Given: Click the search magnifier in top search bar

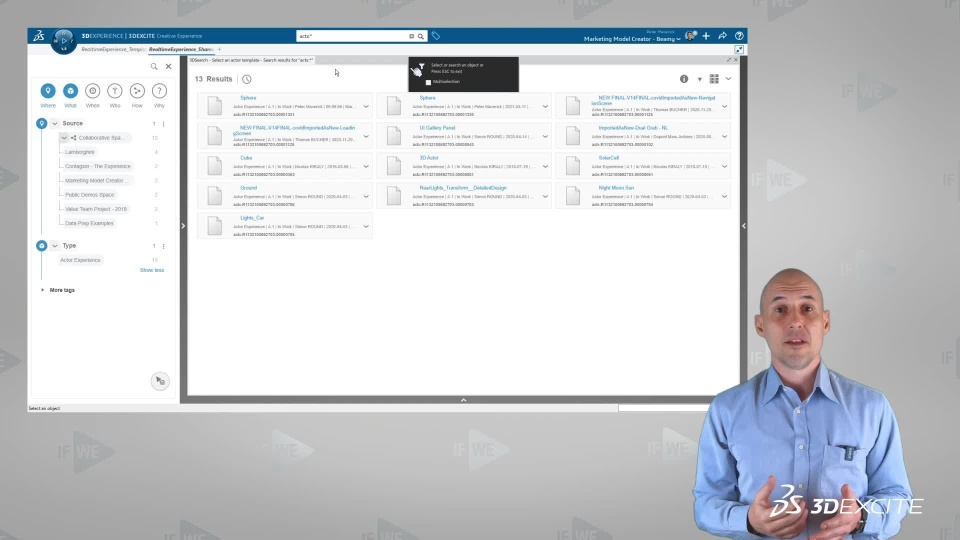Looking at the screenshot, I should pyautogui.click(x=421, y=36).
